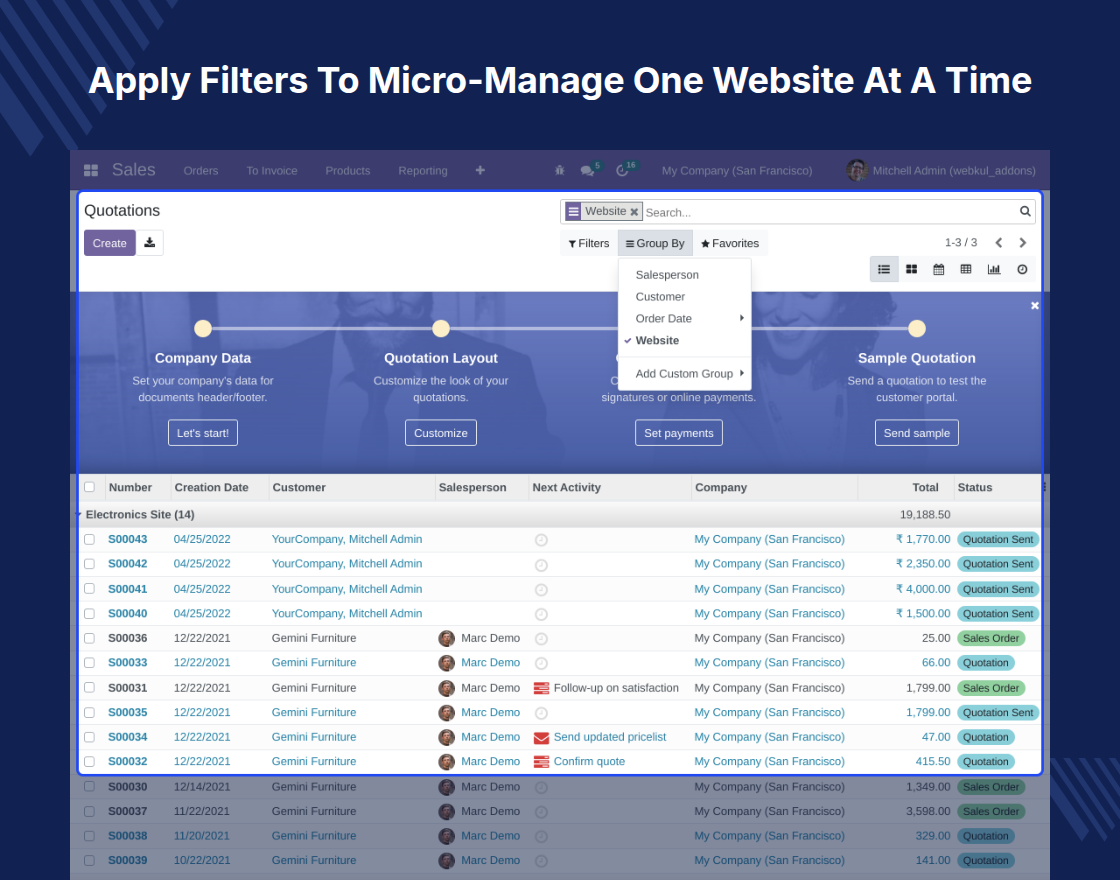Click the Quotation Layout step circle

[441, 329]
